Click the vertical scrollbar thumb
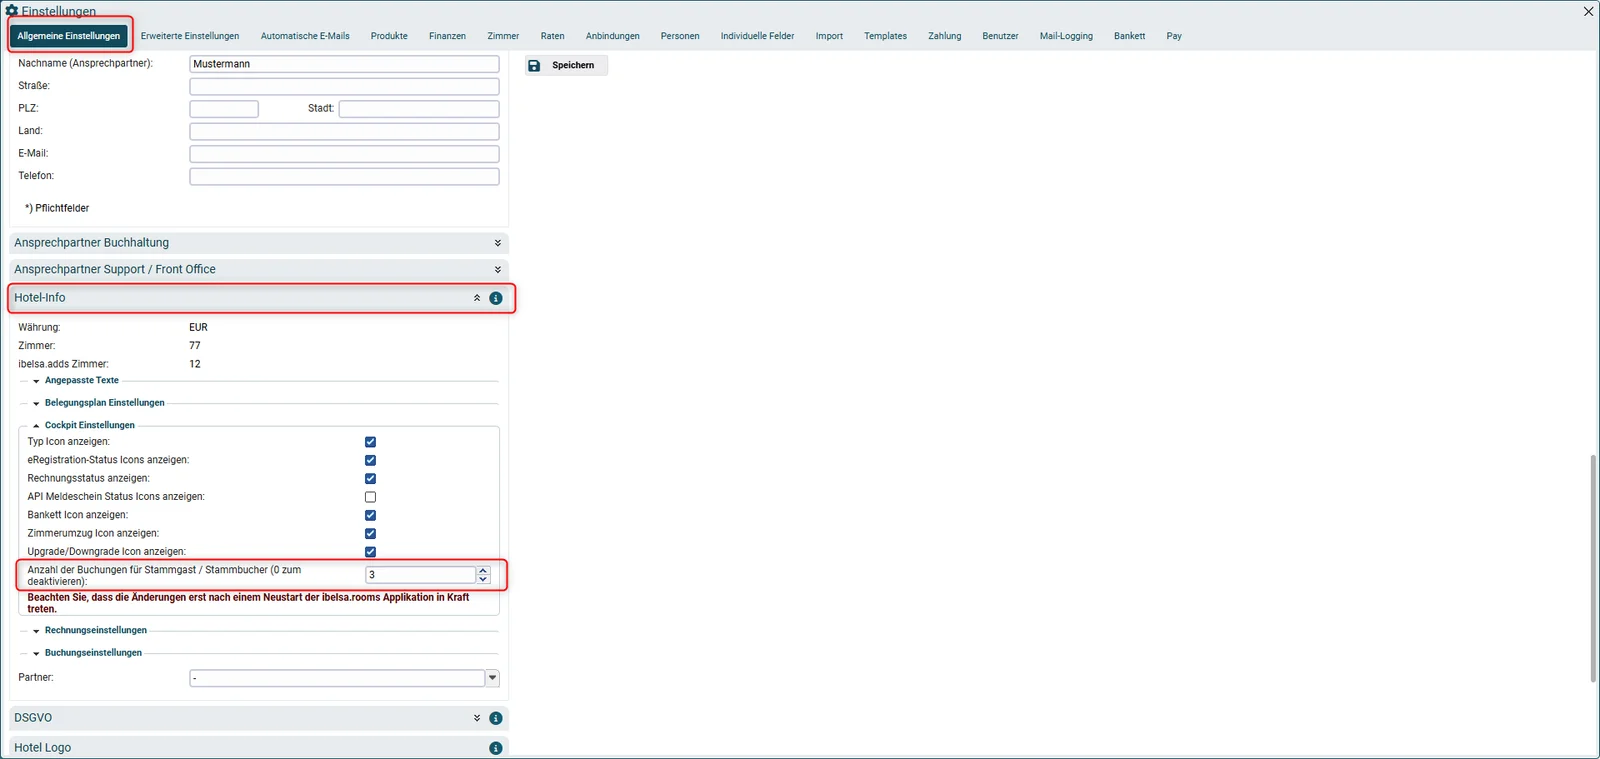Viewport: 1600px width, 759px height. click(1593, 568)
